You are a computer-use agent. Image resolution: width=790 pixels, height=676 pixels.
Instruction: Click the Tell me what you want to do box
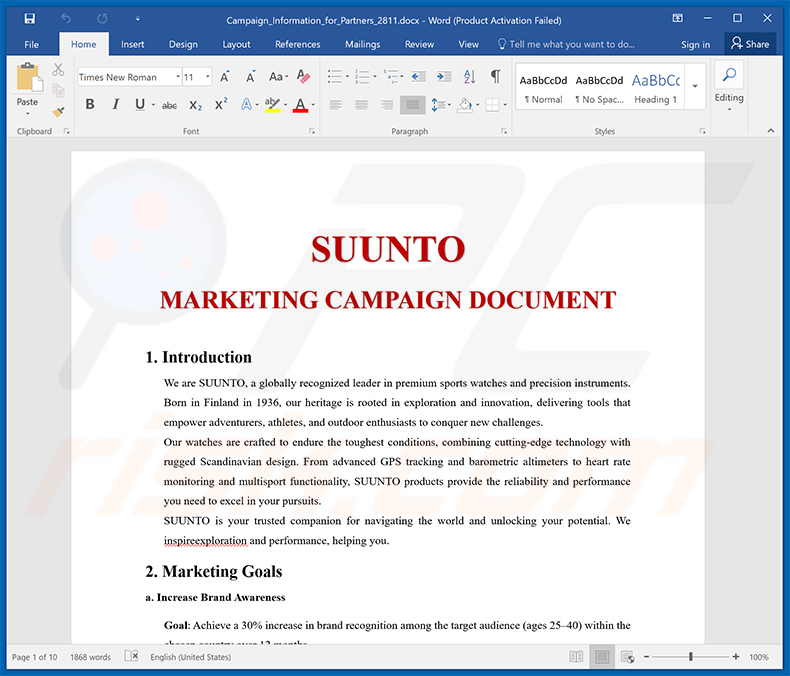[566, 44]
